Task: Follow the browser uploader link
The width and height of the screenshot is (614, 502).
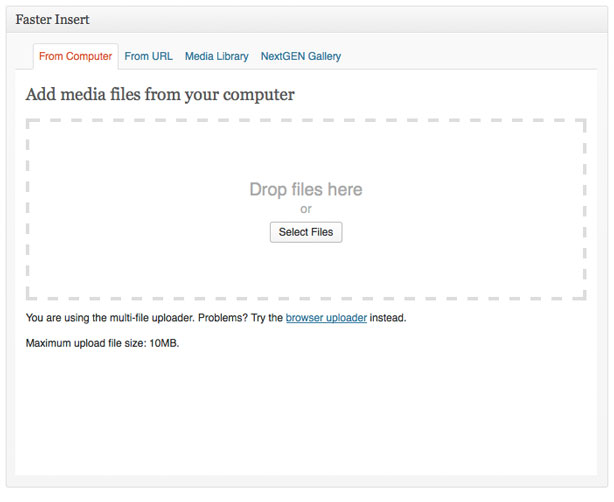Action: pyautogui.click(x=326, y=318)
